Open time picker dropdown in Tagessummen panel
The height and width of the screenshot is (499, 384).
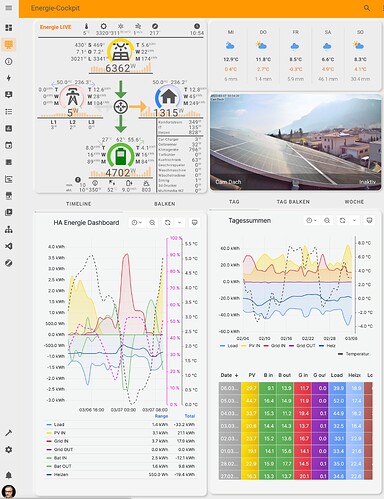(311, 220)
